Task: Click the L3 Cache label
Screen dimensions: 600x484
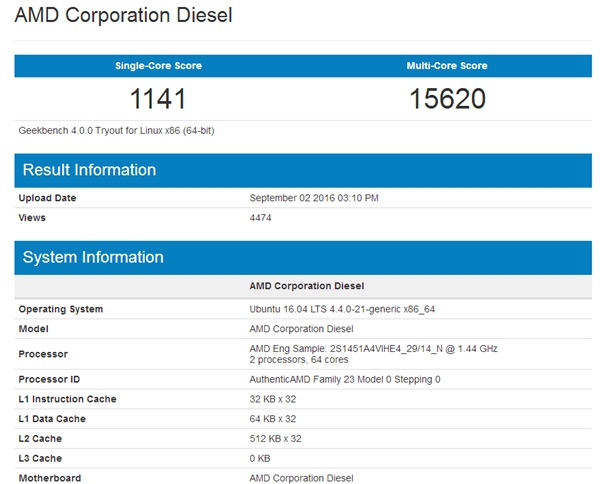Action: click(x=40, y=458)
